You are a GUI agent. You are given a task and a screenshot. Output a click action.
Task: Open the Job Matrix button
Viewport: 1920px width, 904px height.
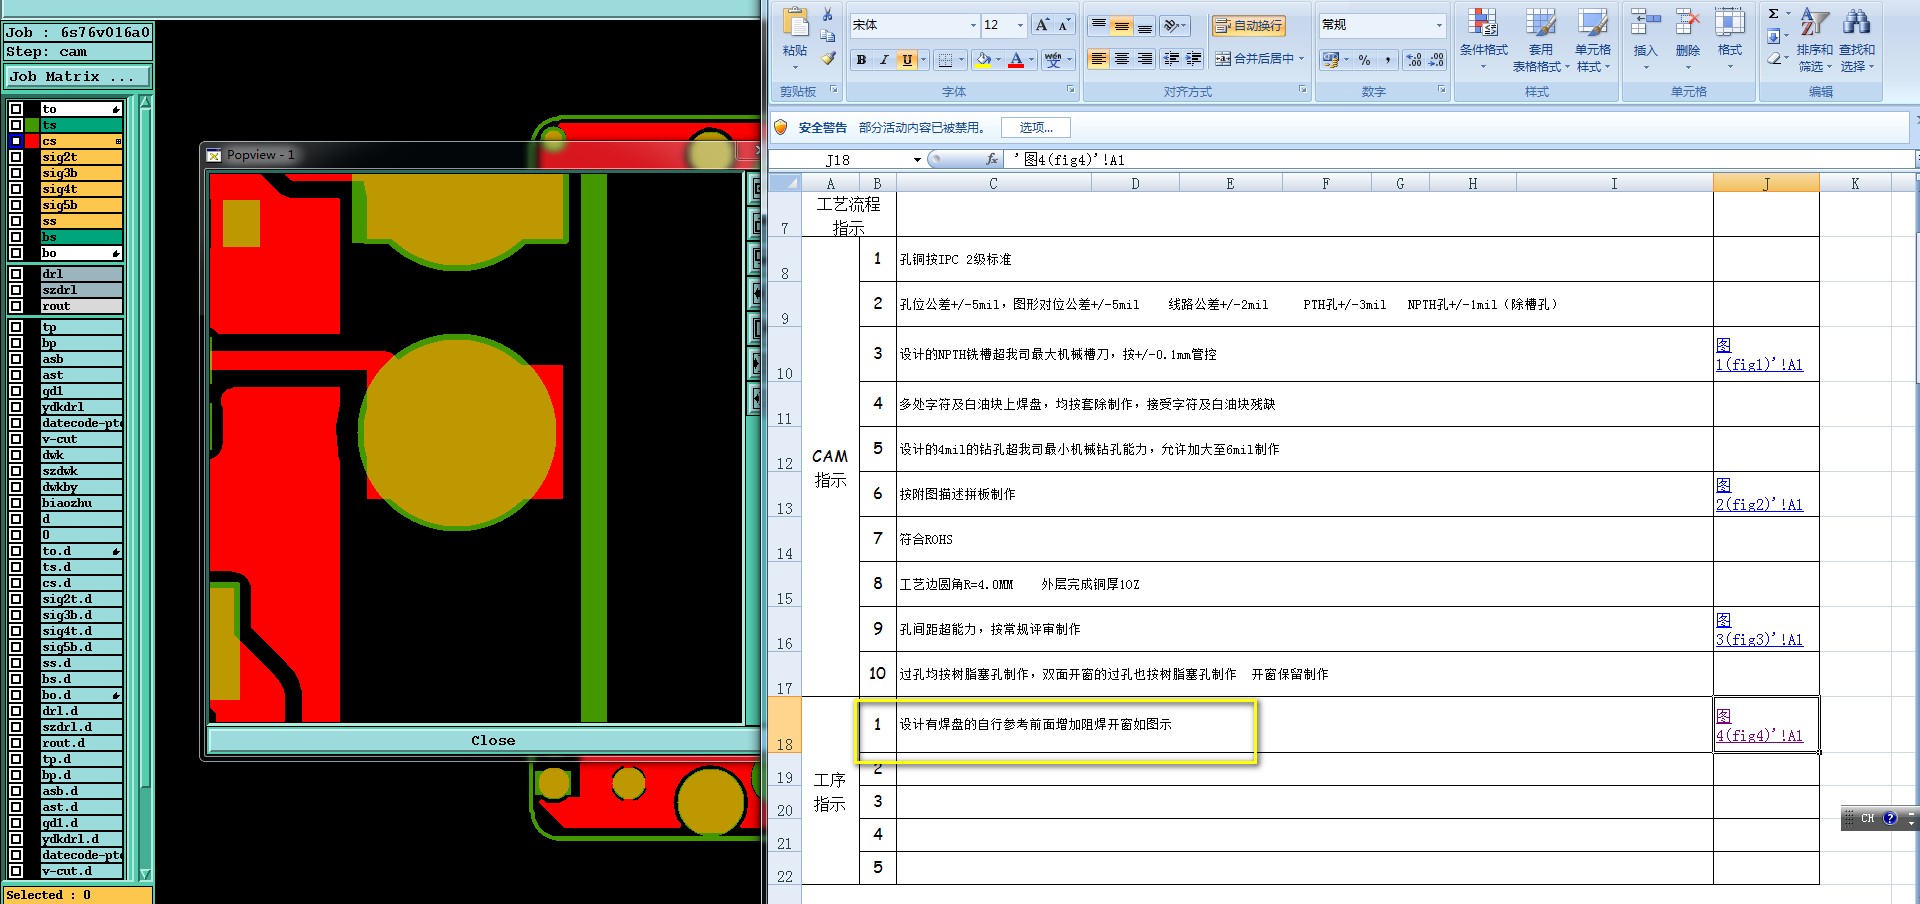pyautogui.click(x=78, y=76)
